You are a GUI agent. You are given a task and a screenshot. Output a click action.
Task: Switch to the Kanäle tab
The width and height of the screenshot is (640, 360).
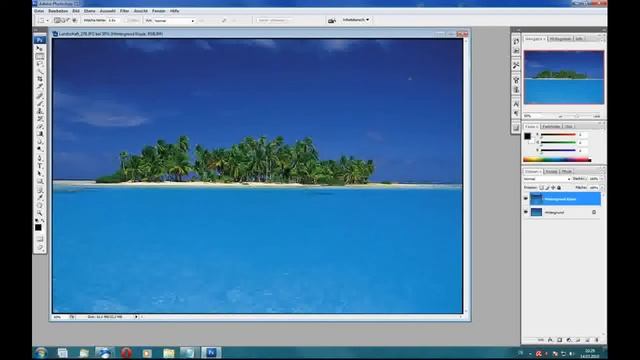pos(551,171)
